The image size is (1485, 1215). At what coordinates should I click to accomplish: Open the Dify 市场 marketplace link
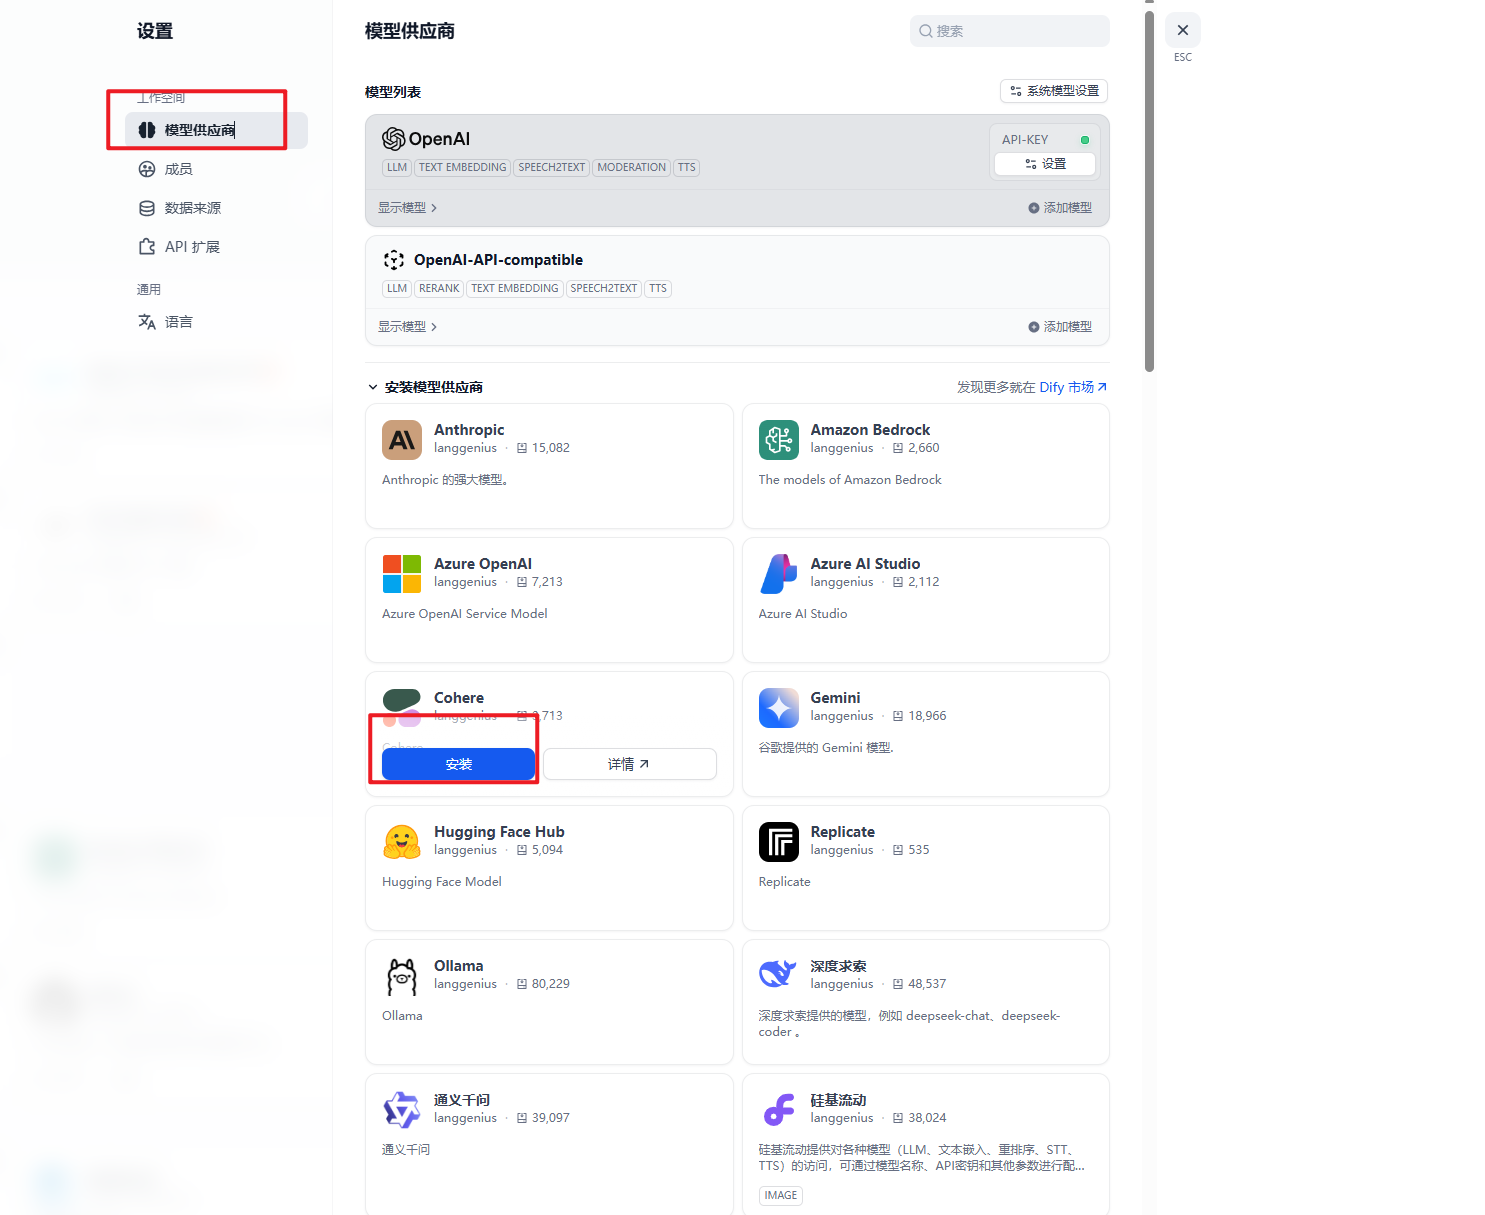click(x=1073, y=387)
